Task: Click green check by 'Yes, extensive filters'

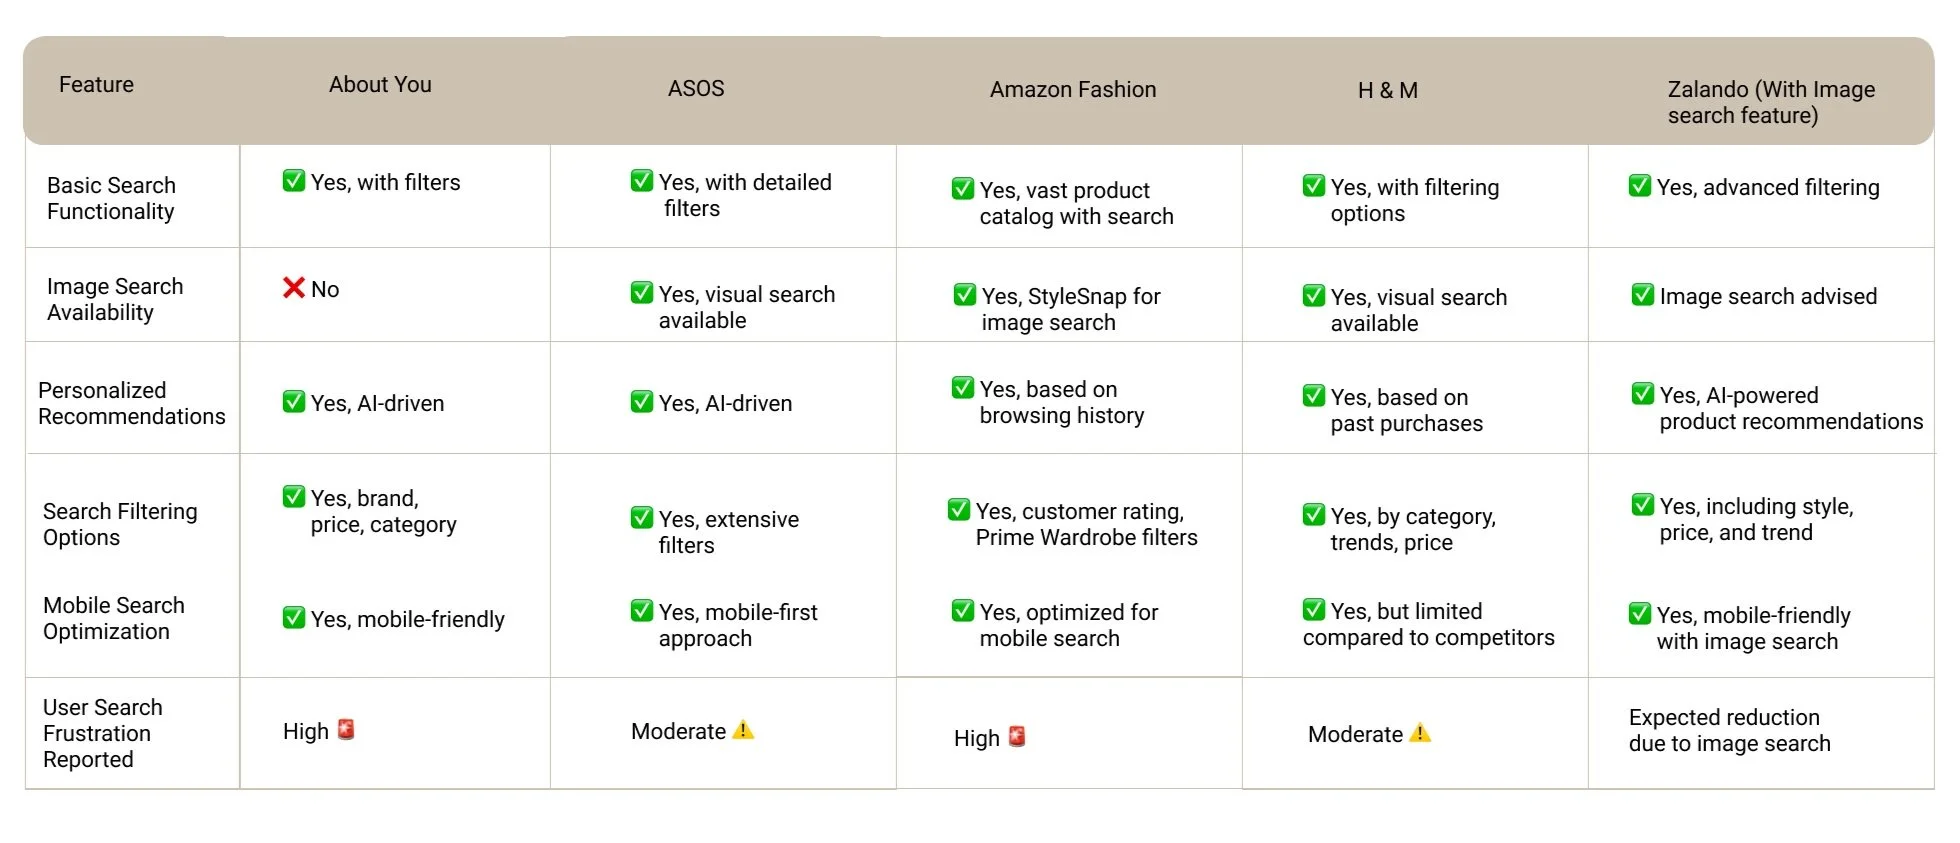Action: (x=642, y=517)
